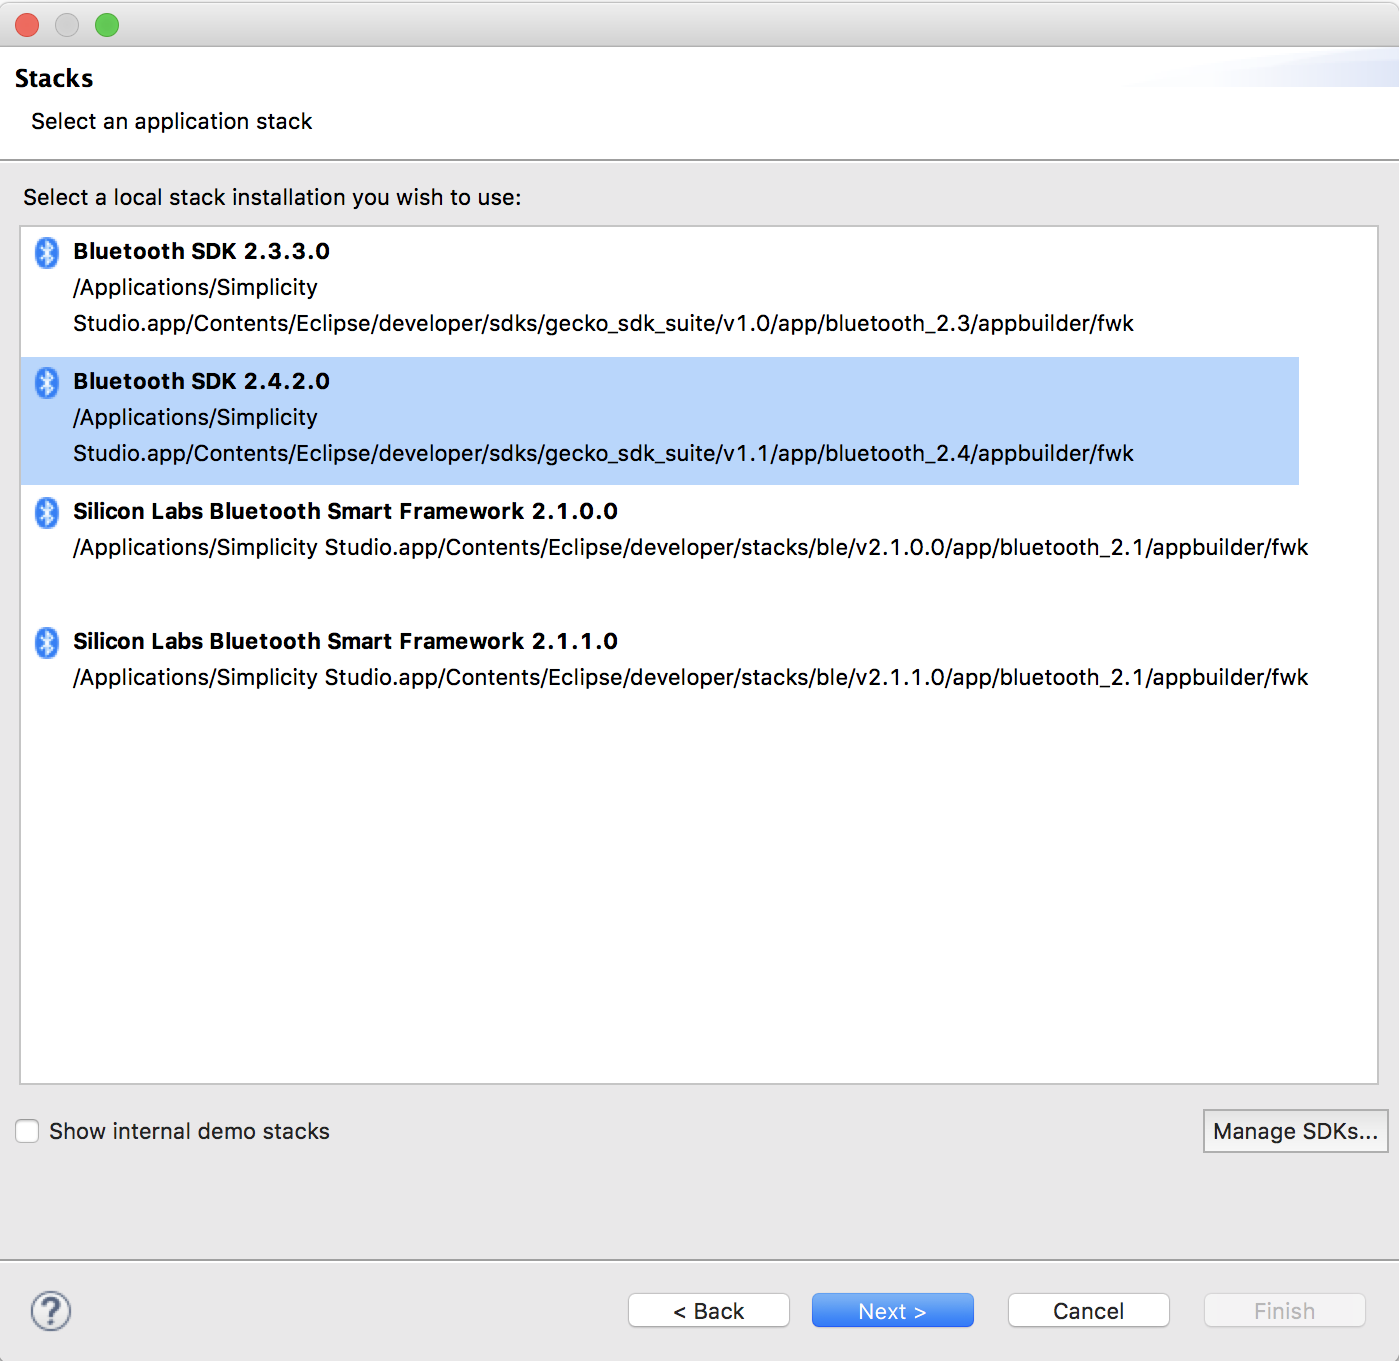Viewport: 1399px width, 1361px height.
Task: Click the path containing stacks/ble/v2.1.0.0
Action: [x=690, y=548]
